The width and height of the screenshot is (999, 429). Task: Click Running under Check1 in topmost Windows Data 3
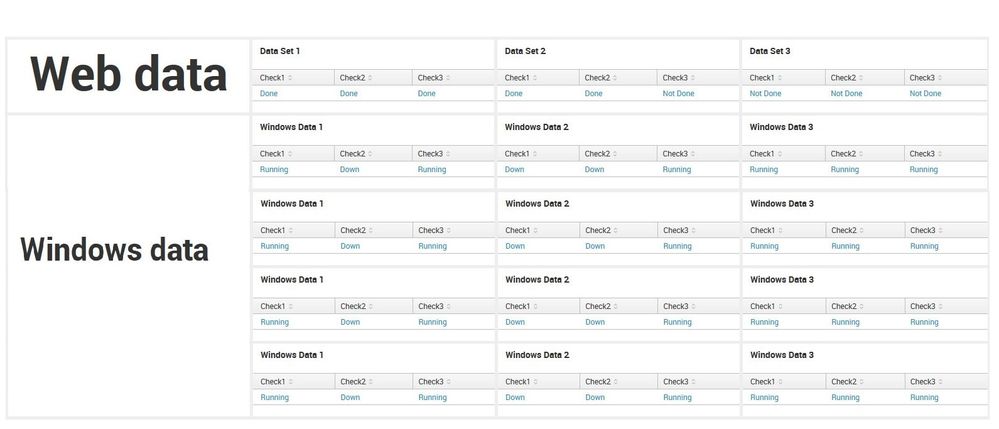(763, 170)
